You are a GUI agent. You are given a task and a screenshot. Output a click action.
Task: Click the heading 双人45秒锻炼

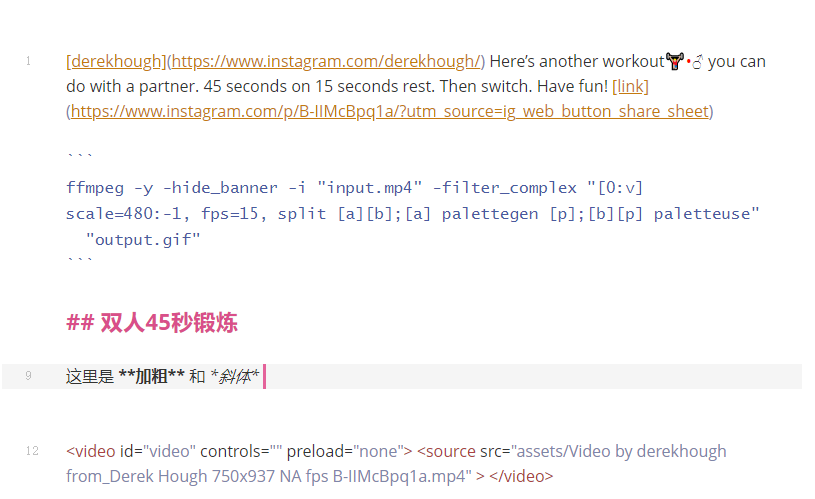169,322
